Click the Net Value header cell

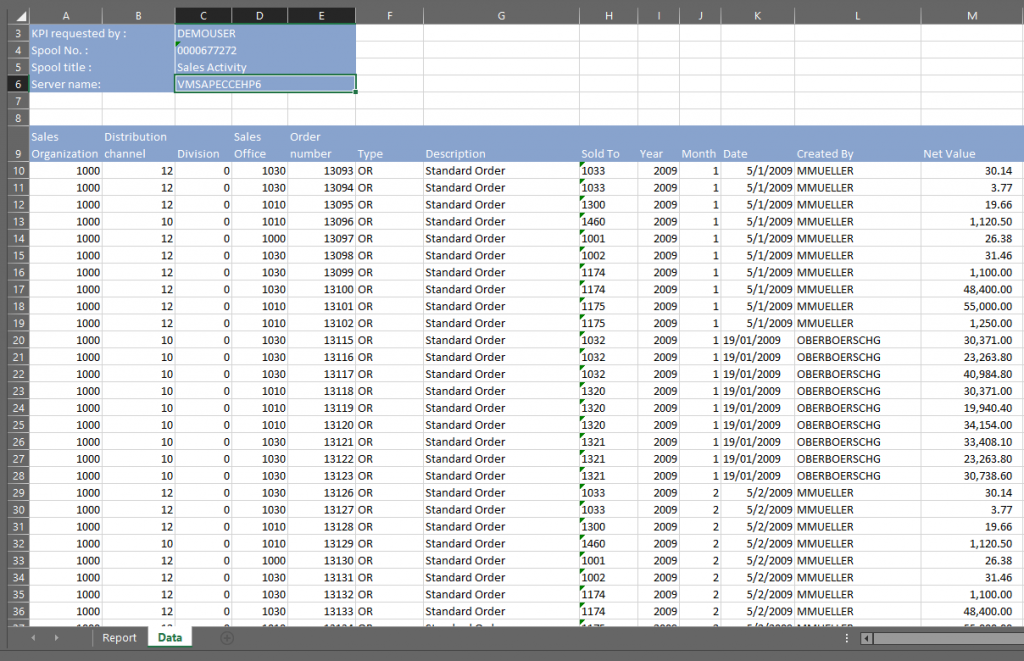pyautogui.click(x=972, y=145)
